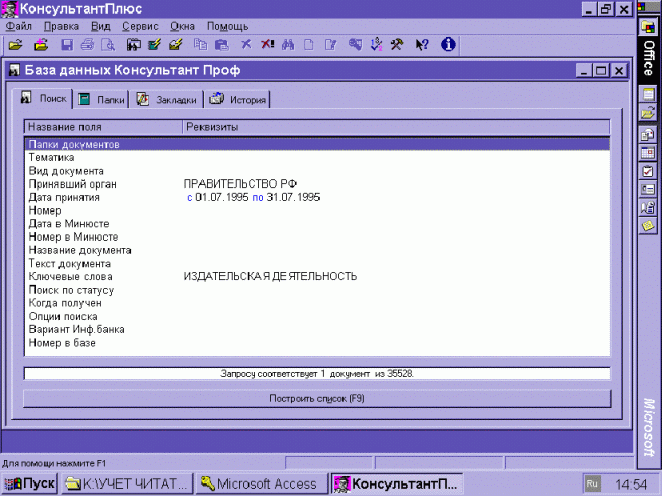Viewport: 662px width, 496px height.
Task: Open the Файл menu
Action: [19, 26]
